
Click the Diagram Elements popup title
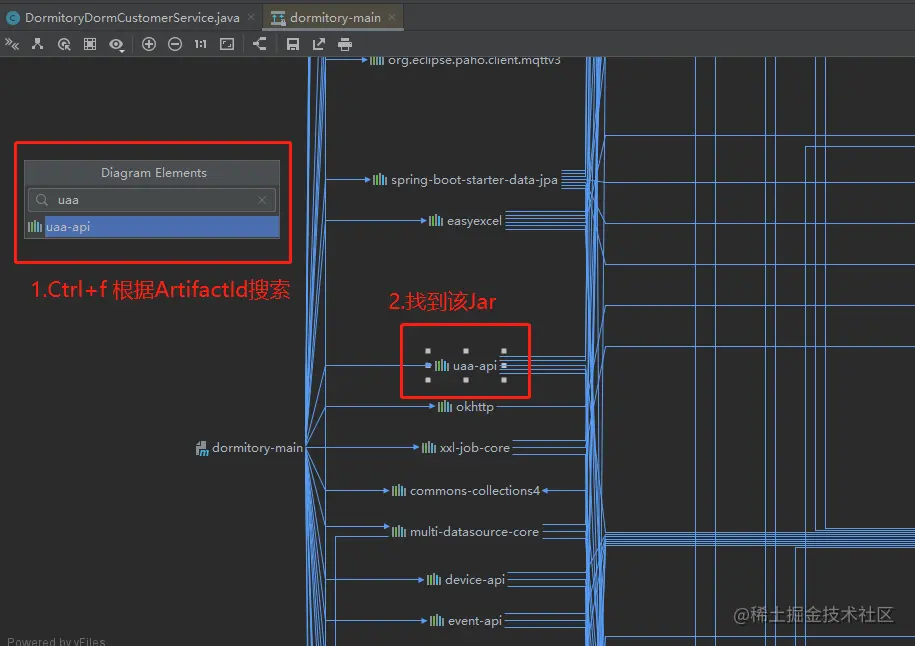(x=153, y=173)
